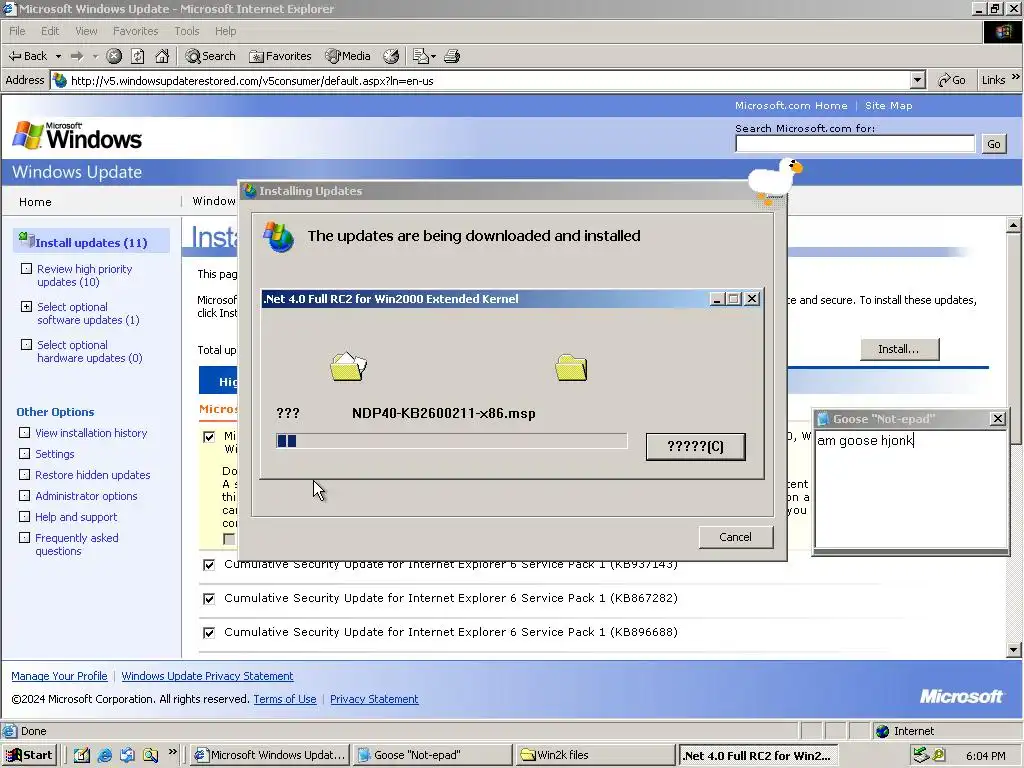This screenshot has width=1024, height=768.
Task: Click the destination folder icon in the installer
Action: 571,367
